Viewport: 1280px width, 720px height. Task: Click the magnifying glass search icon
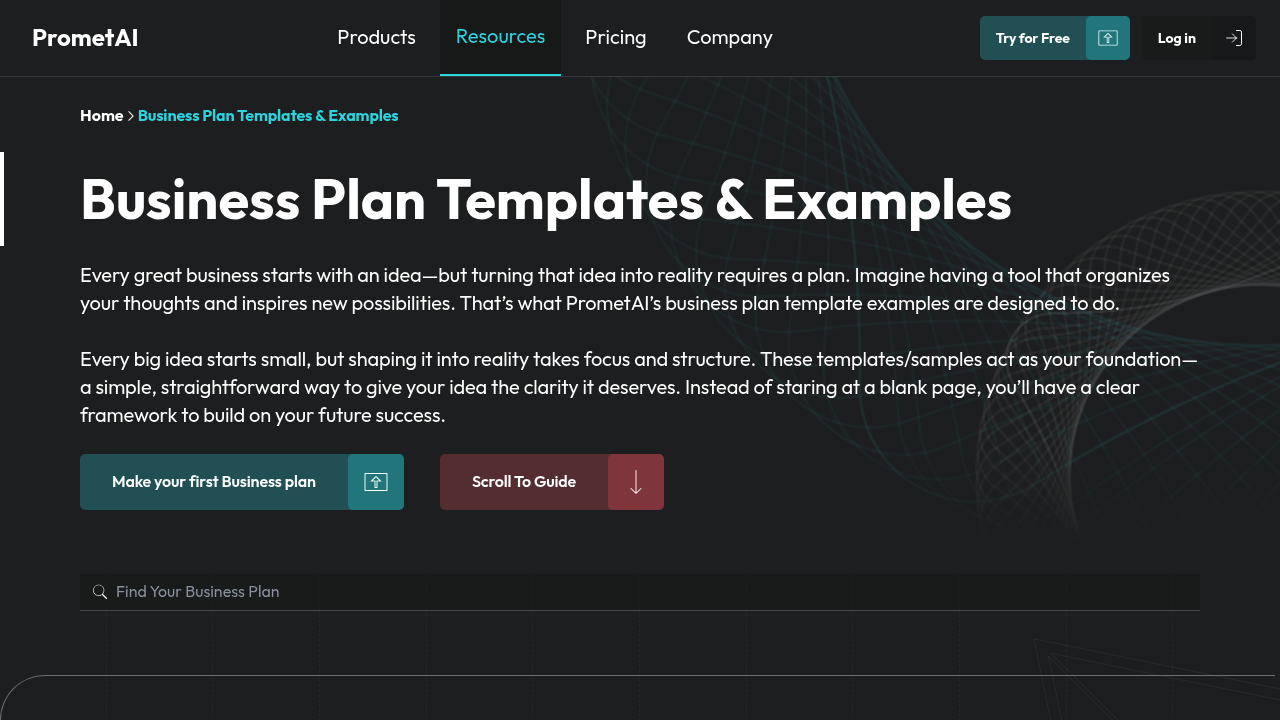click(100, 592)
